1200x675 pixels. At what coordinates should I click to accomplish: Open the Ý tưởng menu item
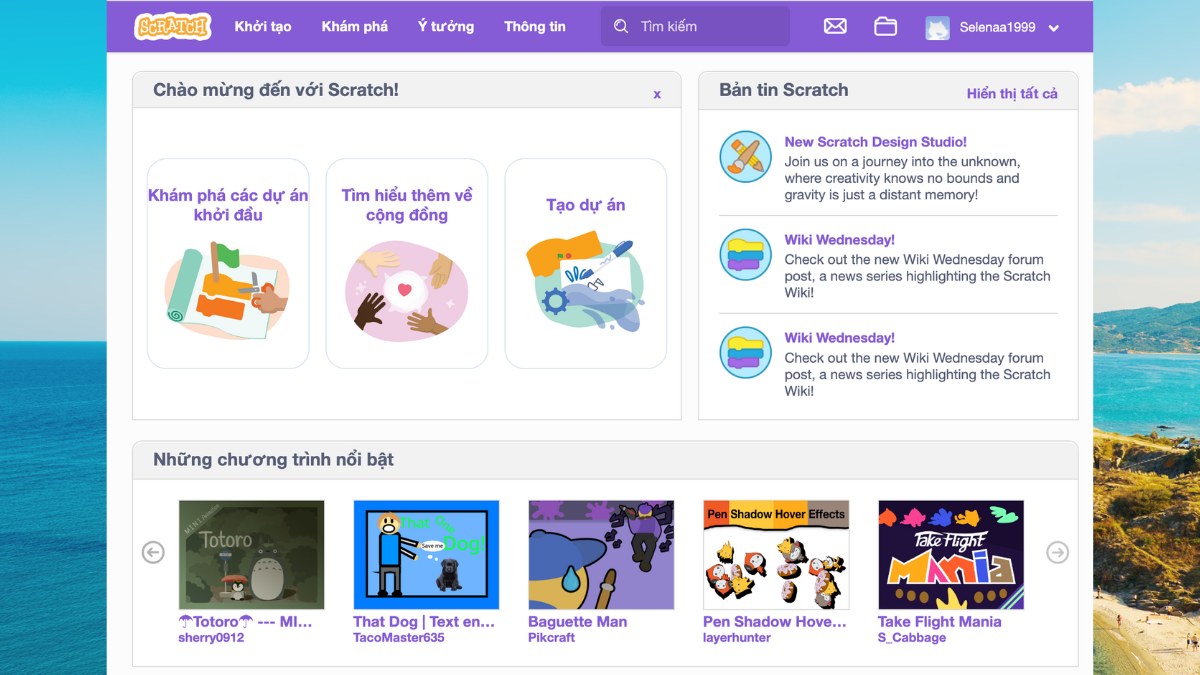(x=446, y=27)
